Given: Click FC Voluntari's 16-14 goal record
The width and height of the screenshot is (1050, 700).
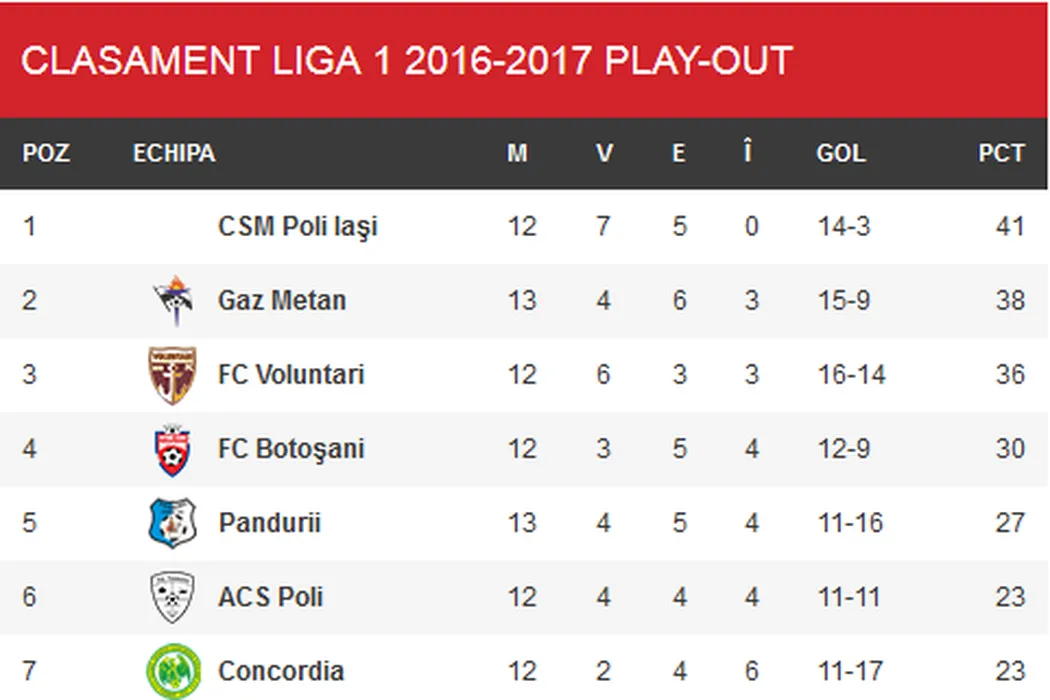Looking at the screenshot, I should click(x=851, y=375).
